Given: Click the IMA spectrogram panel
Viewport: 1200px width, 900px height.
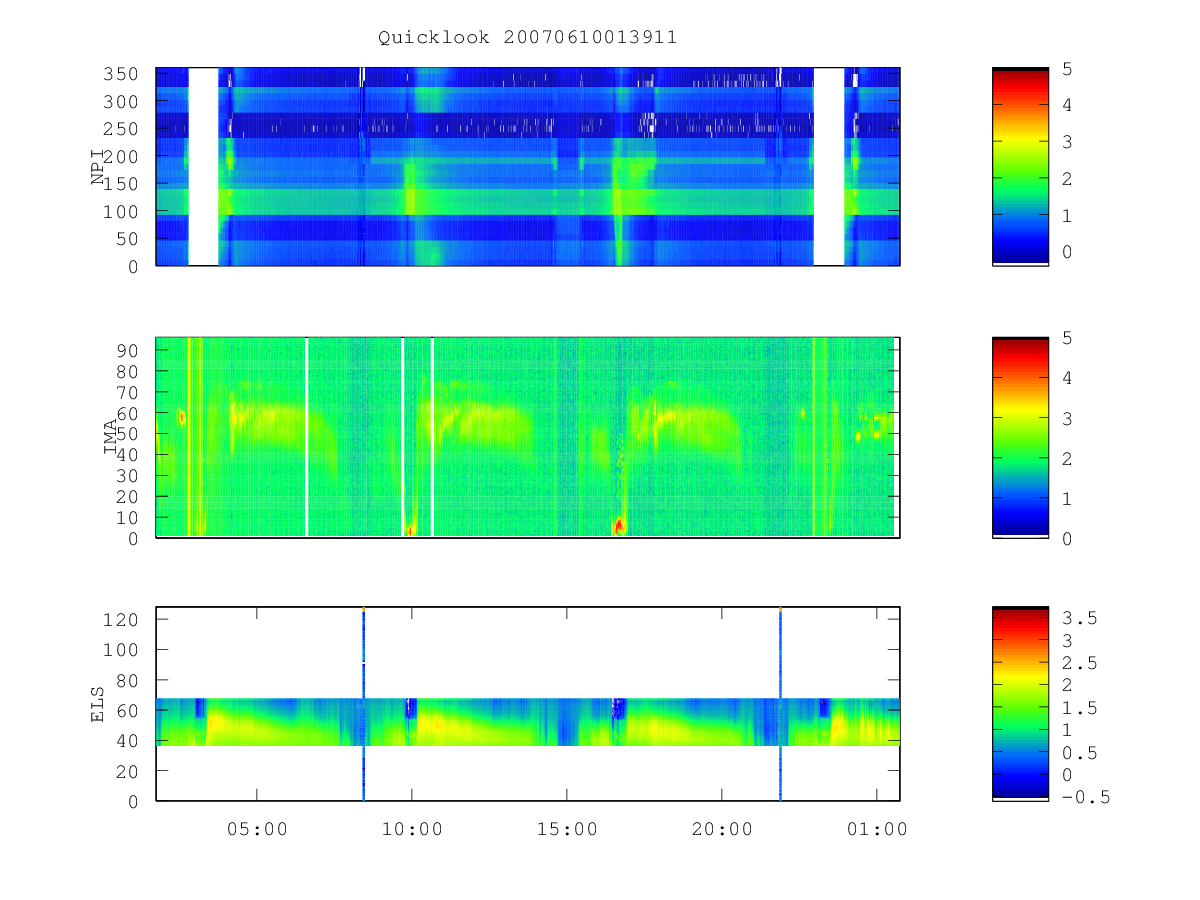Looking at the screenshot, I should click(x=528, y=437).
